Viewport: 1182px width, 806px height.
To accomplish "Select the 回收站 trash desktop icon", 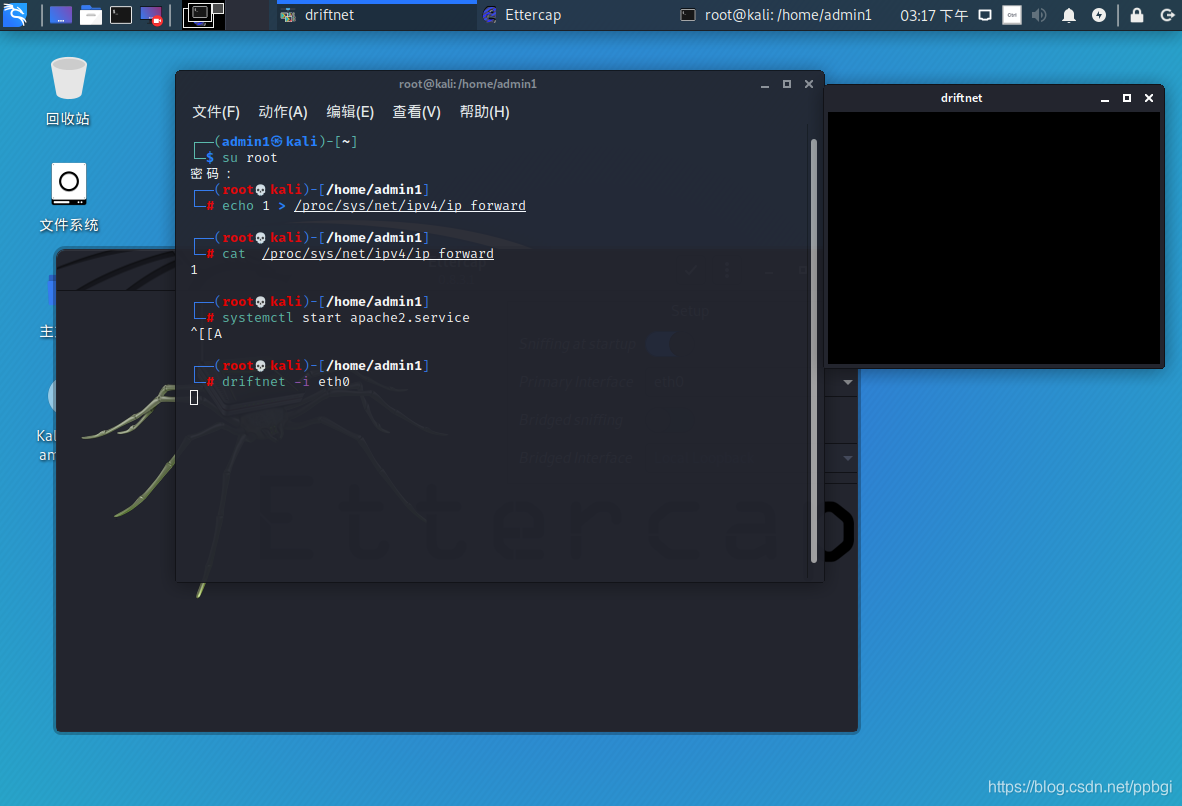I will click(x=68, y=91).
